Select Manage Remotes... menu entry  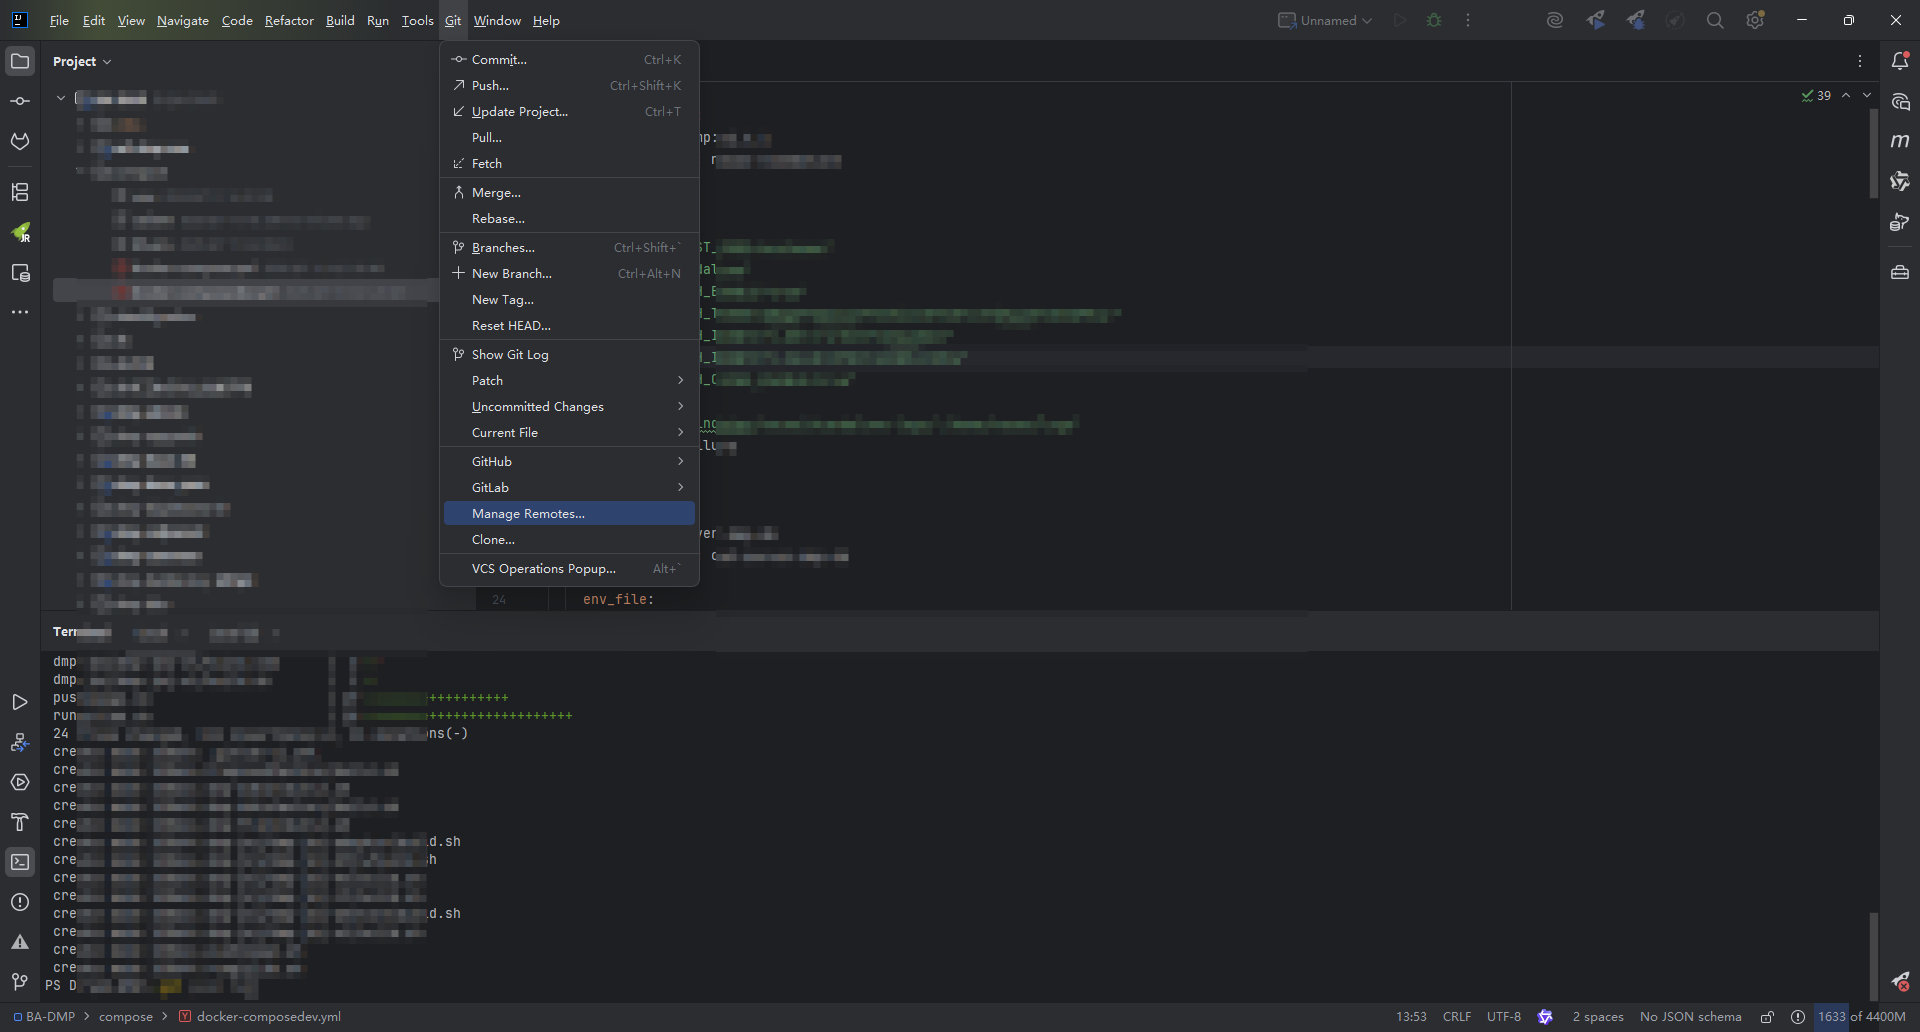tap(569, 513)
